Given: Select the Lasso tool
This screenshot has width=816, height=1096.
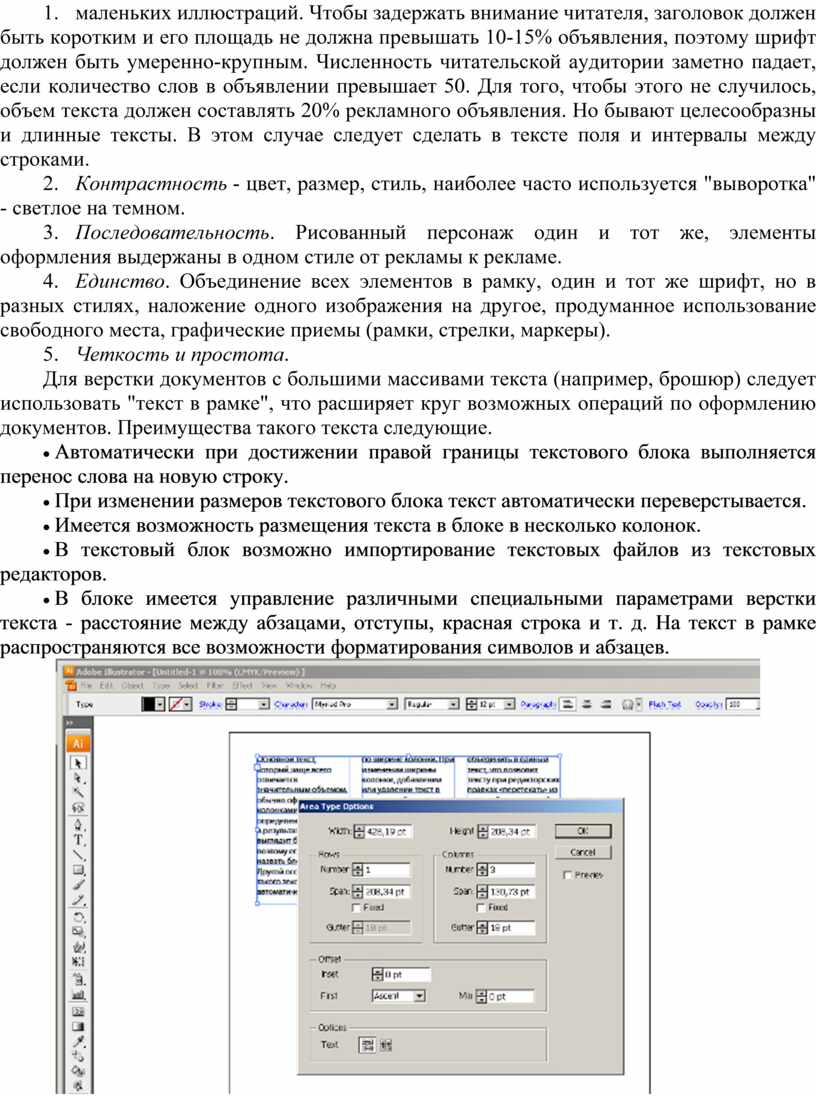Looking at the screenshot, I should click(78, 809).
